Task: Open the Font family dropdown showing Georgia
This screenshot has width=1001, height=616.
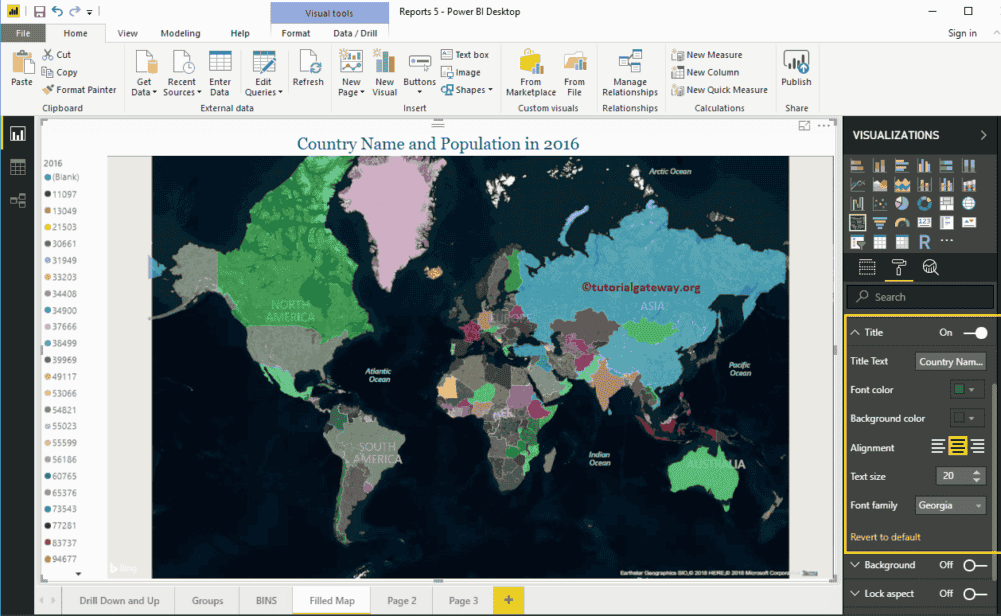Action: (x=950, y=505)
